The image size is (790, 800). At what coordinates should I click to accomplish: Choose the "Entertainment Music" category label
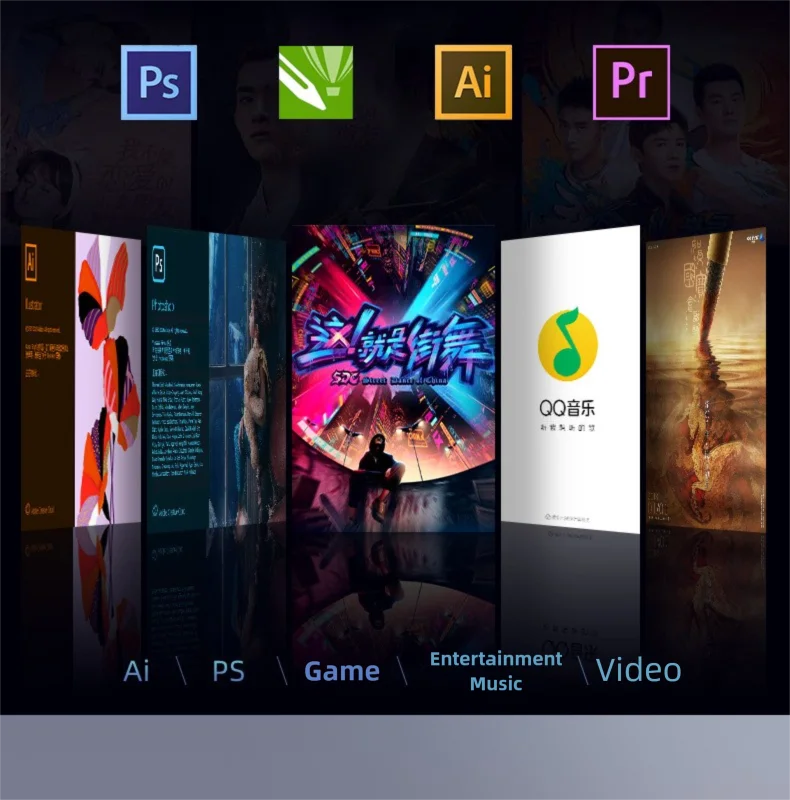pos(496,671)
